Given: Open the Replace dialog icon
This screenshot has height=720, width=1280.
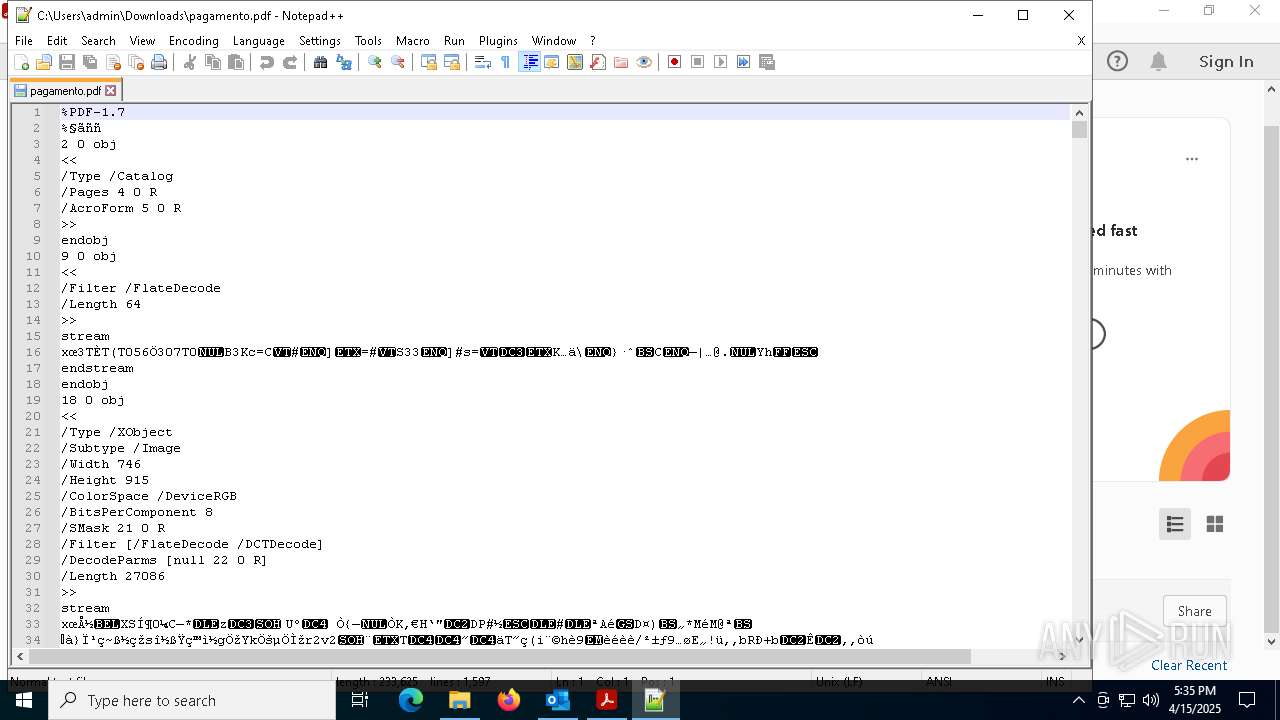Looking at the screenshot, I should [344, 62].
